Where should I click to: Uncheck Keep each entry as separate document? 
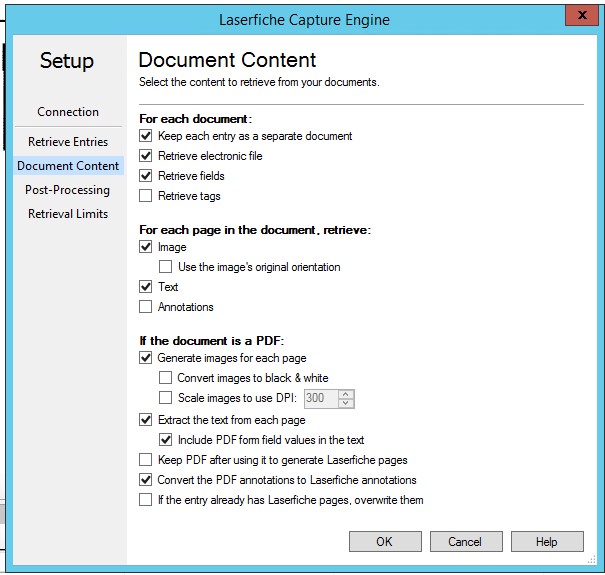click(146, 136)
